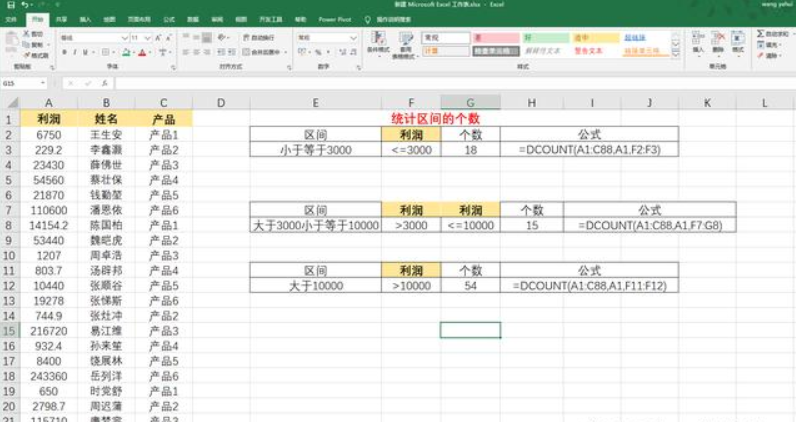This screenshot has width=796, height=422.
Task: Select column header G
Action: [471, 103]
